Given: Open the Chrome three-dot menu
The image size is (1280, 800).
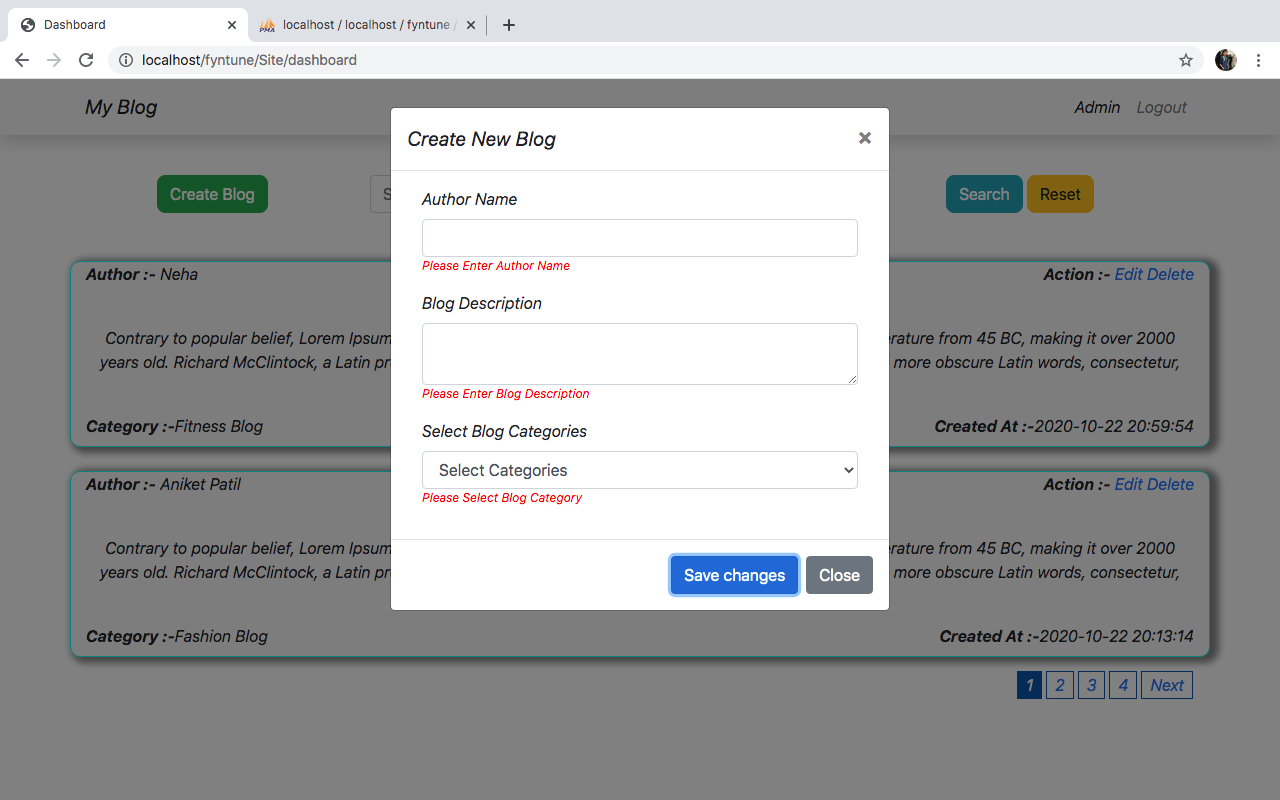Looking at the screenshot, I should pos(1258,60).
